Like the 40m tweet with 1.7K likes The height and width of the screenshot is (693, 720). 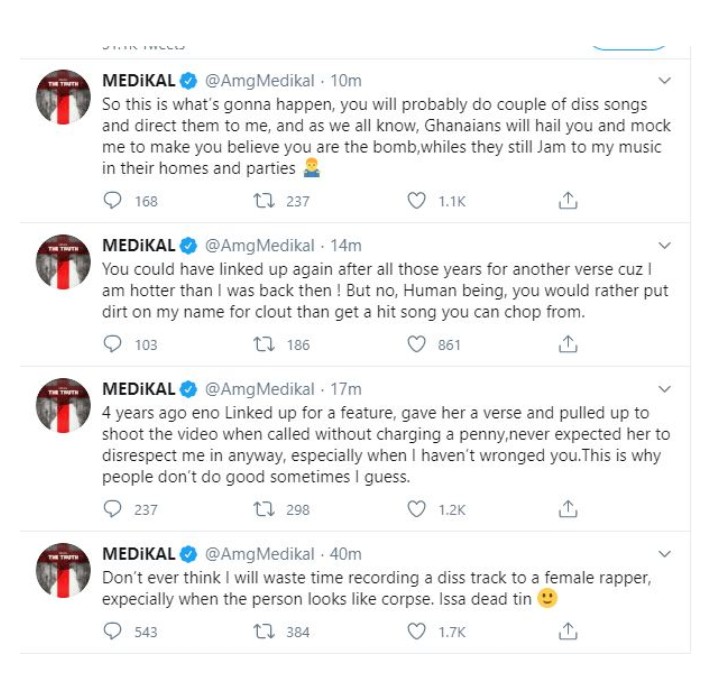pos(417,631)
